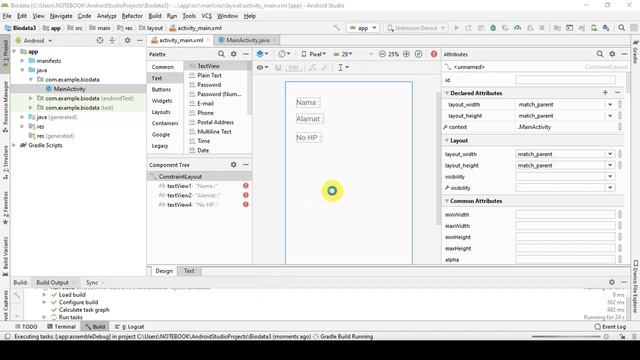This screenshot has height=360, width=640.
Task: Open Android project view dropdown
Action: 34,41
